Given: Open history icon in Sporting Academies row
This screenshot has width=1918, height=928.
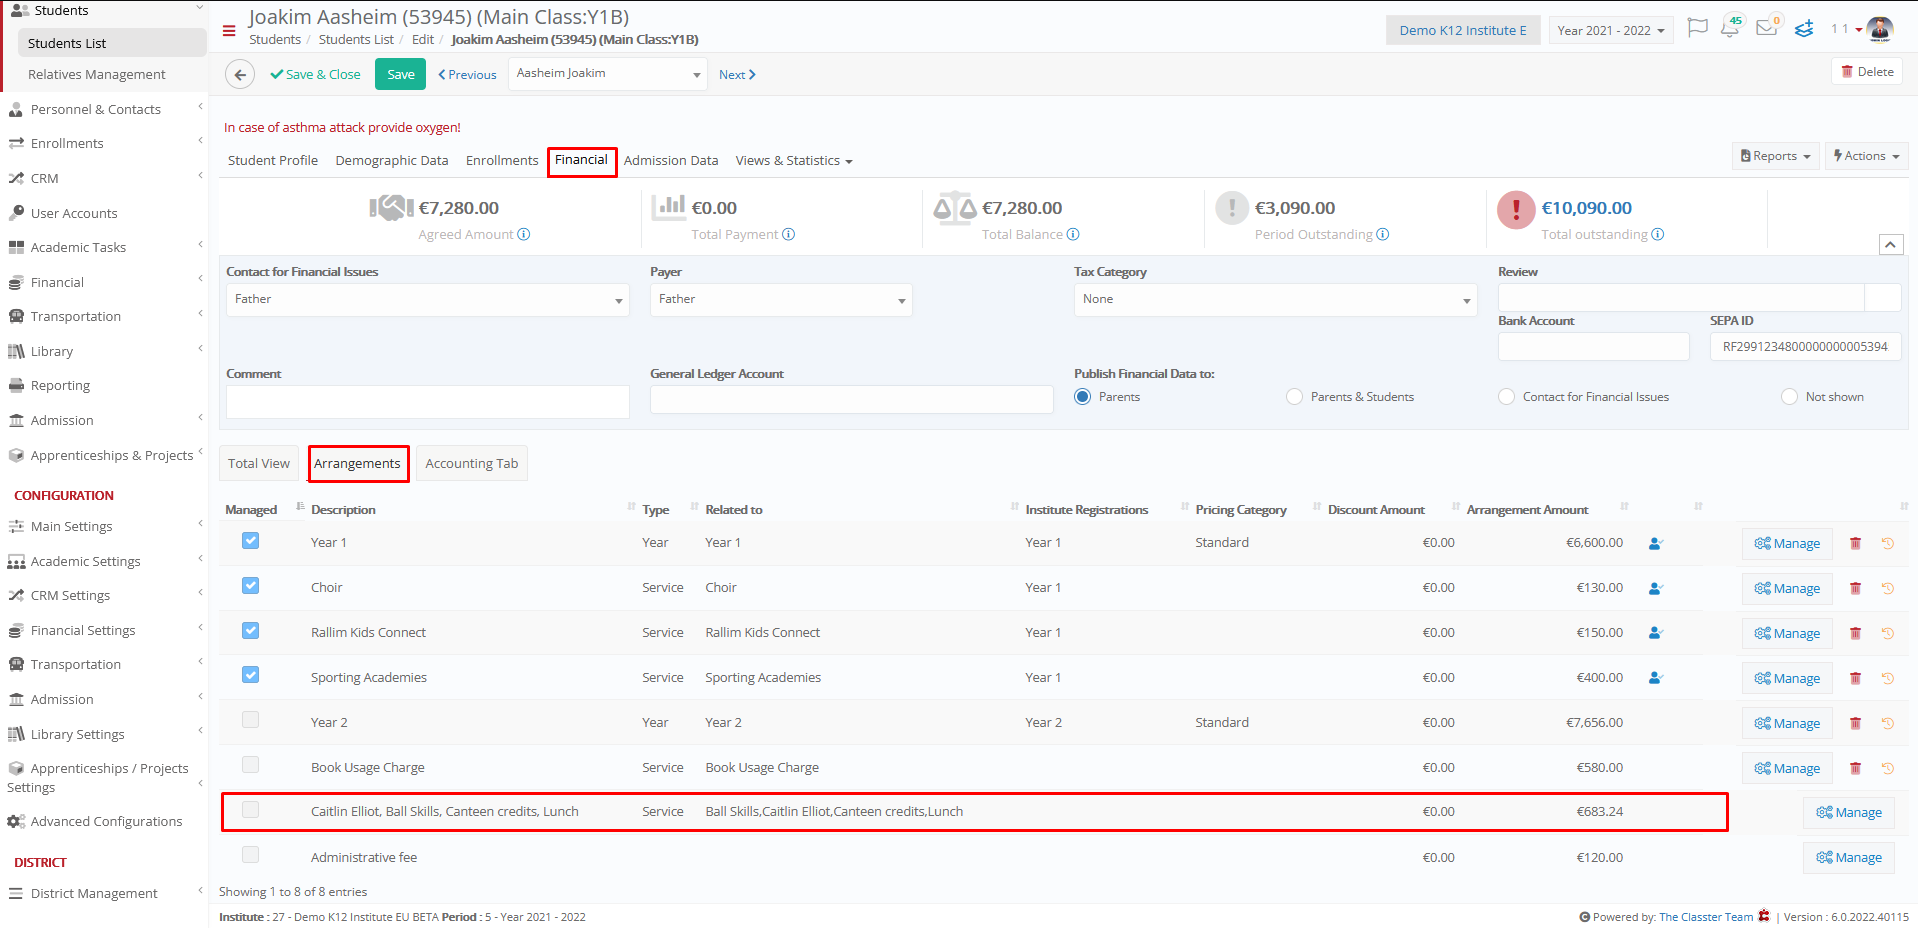Looking at the screenshot, I should tap(1888, 678).
